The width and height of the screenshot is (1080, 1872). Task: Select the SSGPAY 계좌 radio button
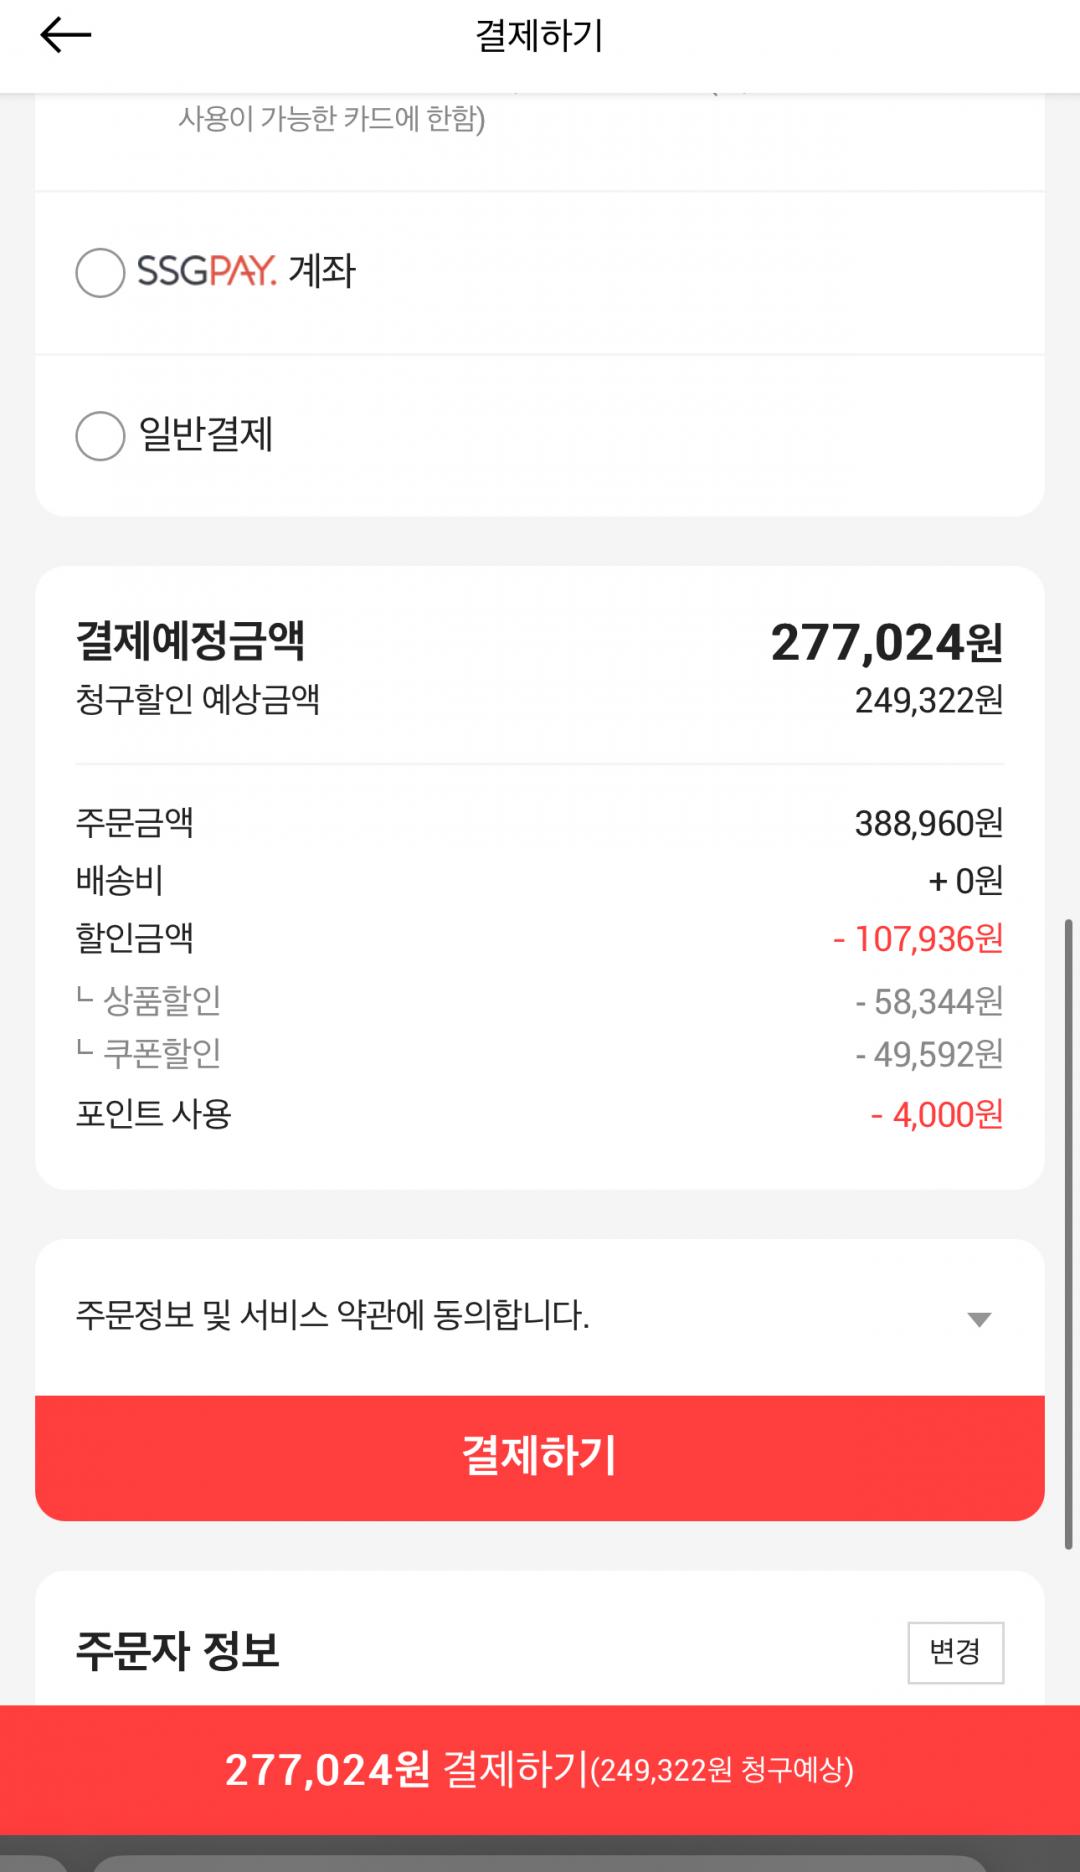point(100,273)
